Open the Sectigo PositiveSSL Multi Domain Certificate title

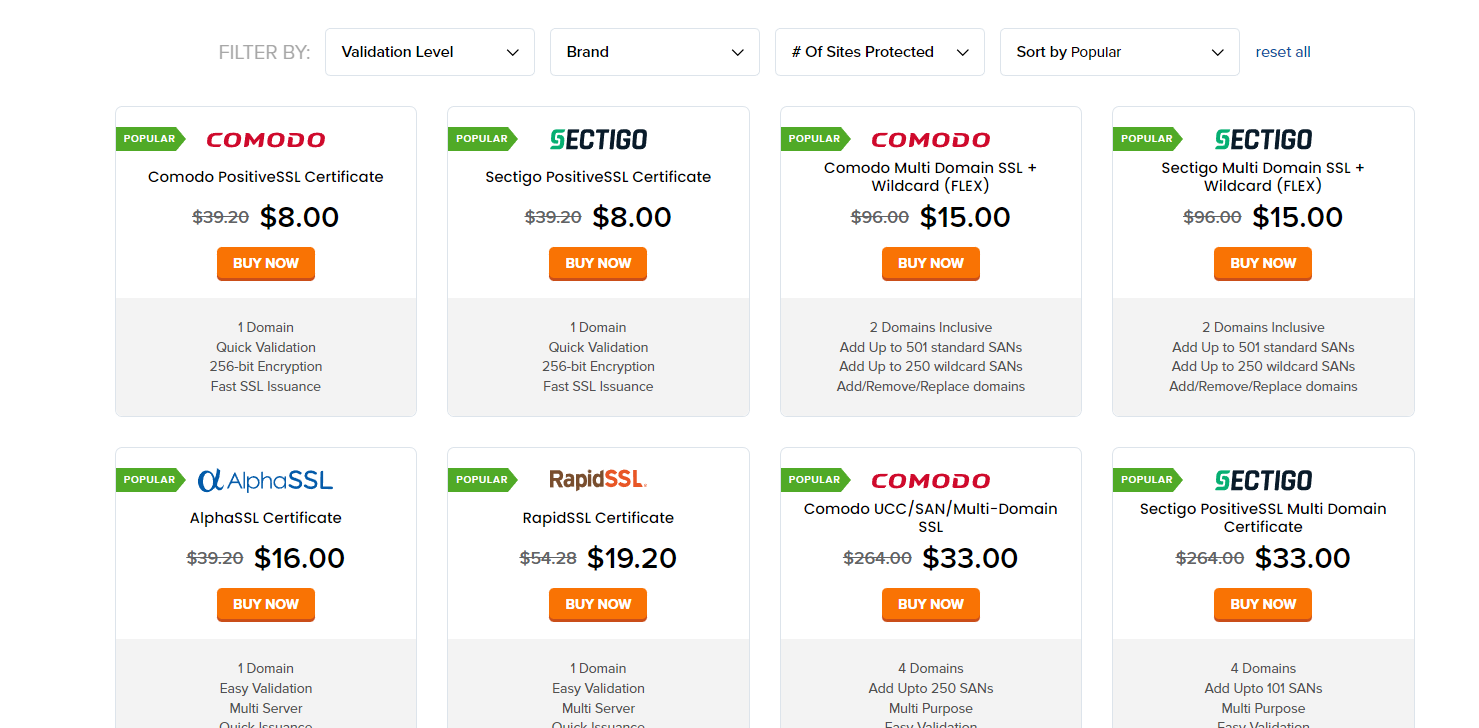(1263, 518)
